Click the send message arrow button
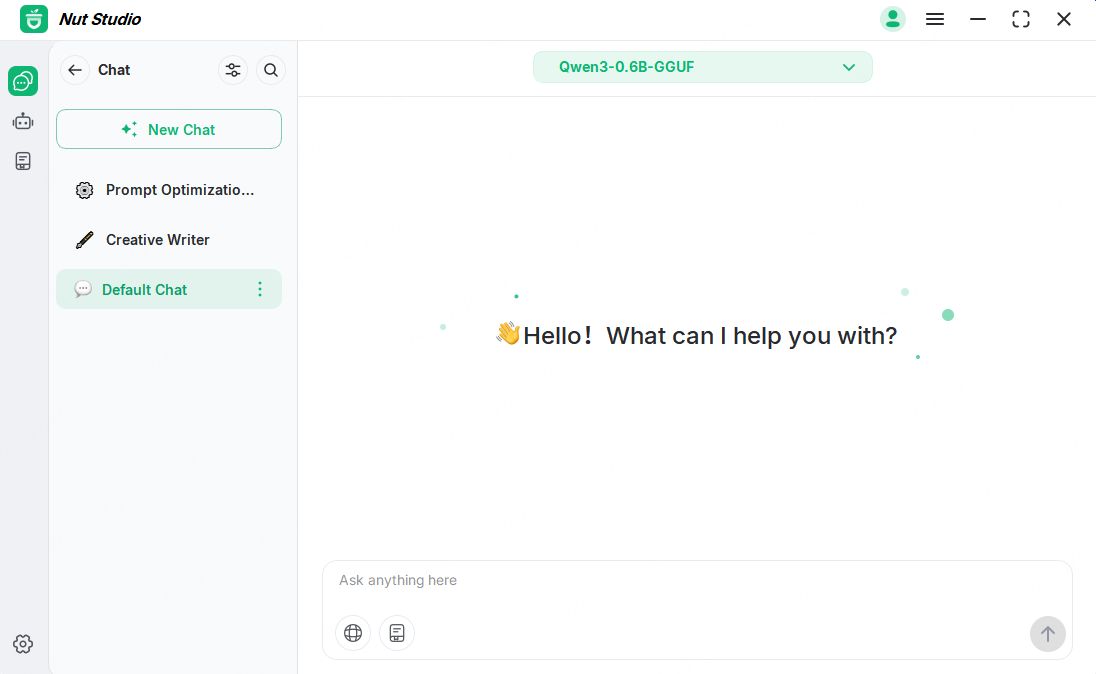The height and width of the screenshot is (674, 1096). click(x=1047, y=634)
